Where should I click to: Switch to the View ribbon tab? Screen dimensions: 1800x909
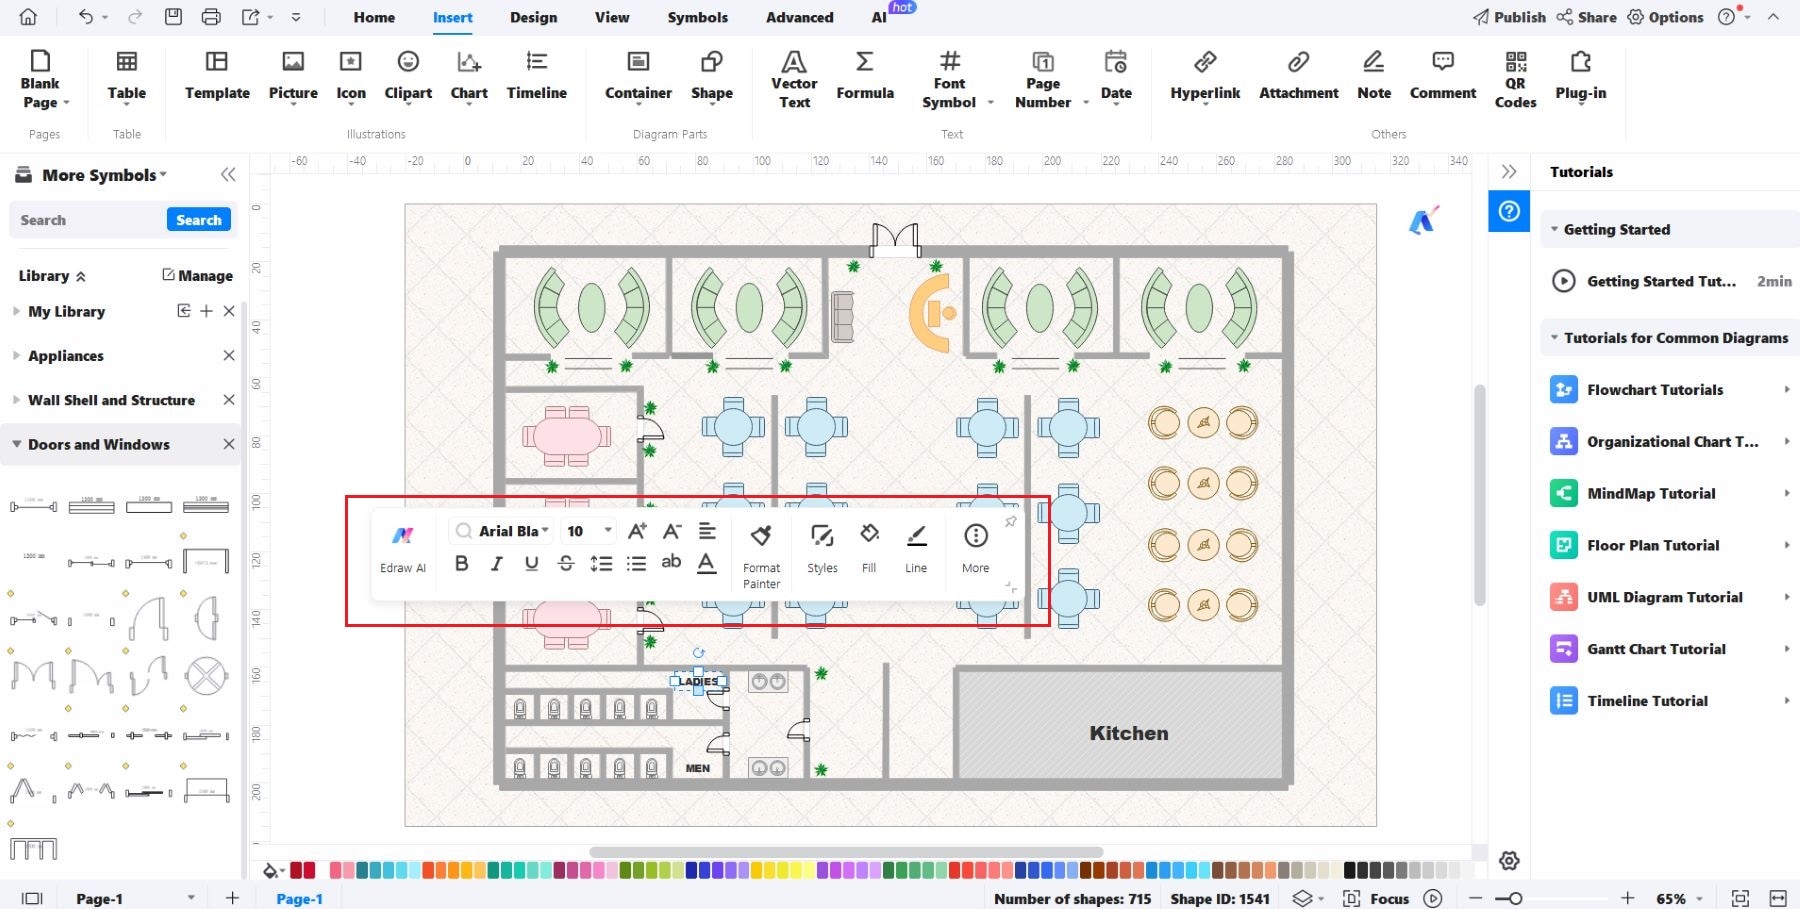pyautogui.click(x=612, y=17)
